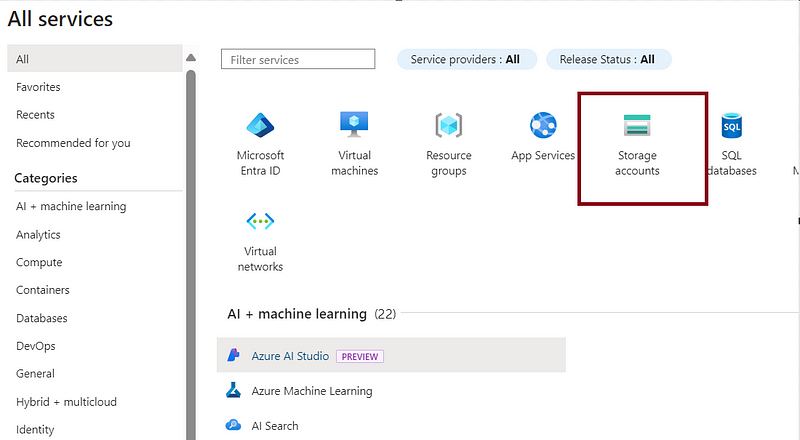Open the Microsoft Entra ID icon
The height and width of the screenshot is (440, 800).
[x=260, y=125]
